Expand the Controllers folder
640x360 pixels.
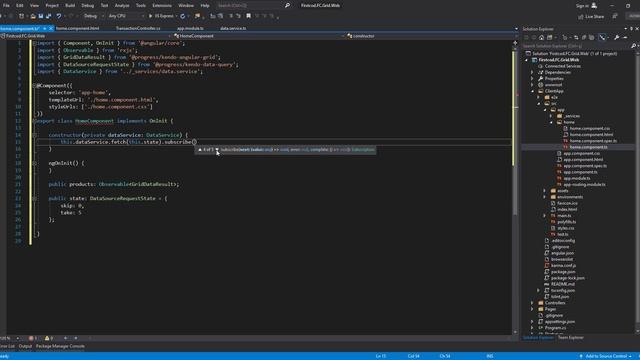click(x=532, y=303)
